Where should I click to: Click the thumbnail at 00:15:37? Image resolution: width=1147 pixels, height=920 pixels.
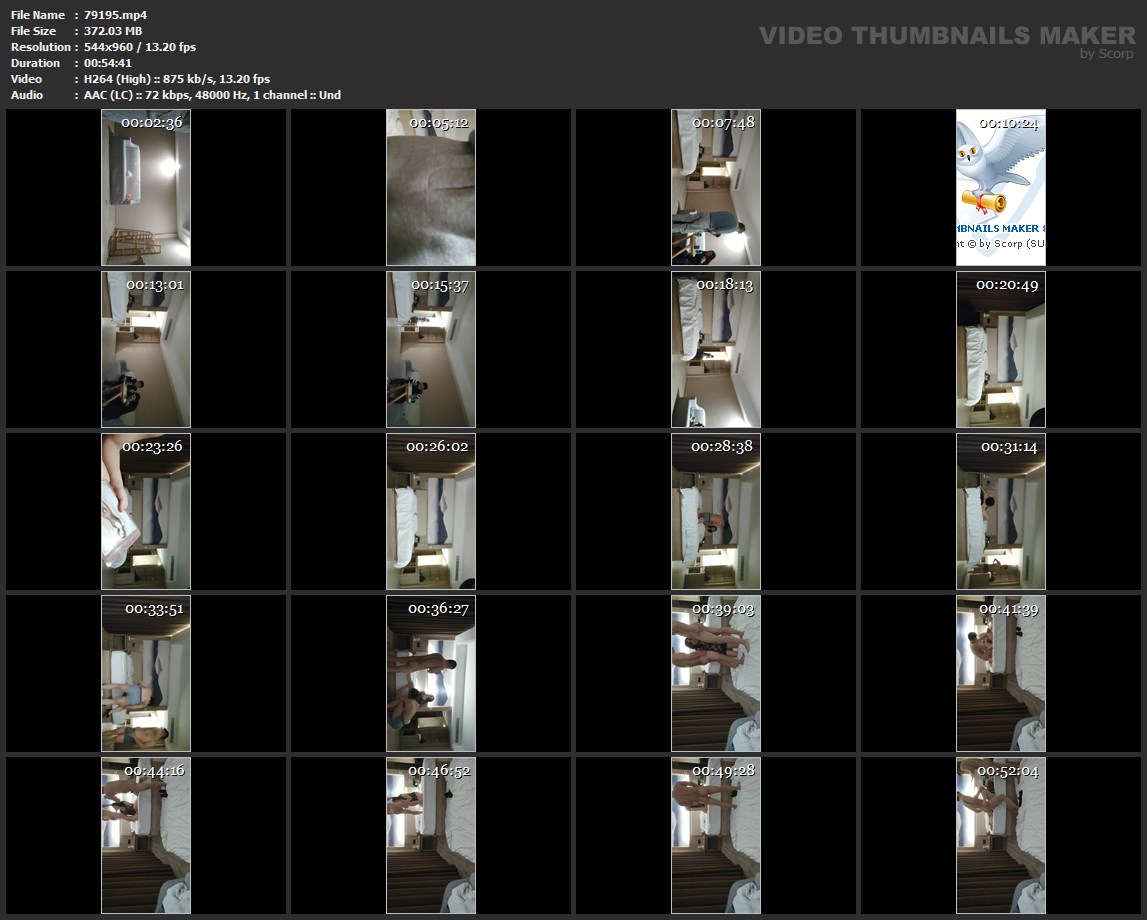coord(431,350)
